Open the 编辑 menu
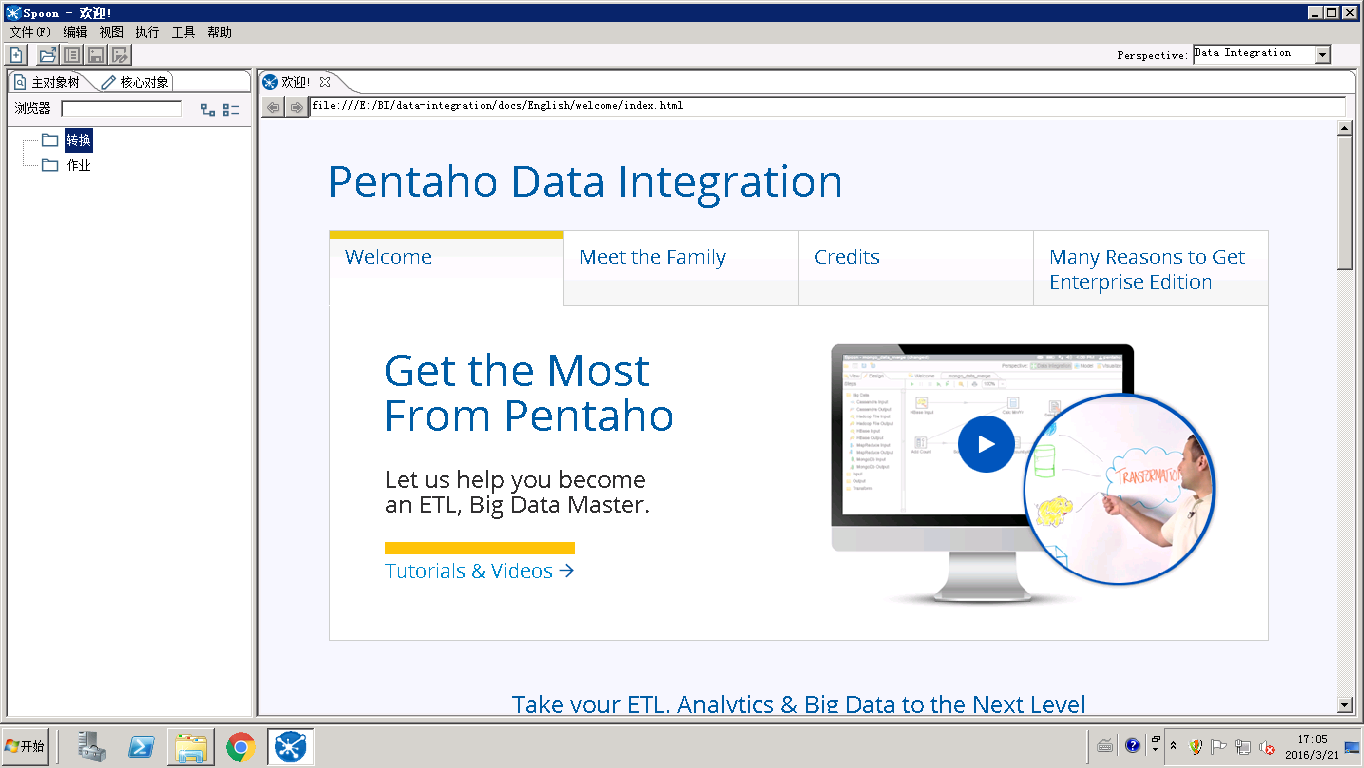Viewport: 1364px width, 768px height. pos(75,32)
